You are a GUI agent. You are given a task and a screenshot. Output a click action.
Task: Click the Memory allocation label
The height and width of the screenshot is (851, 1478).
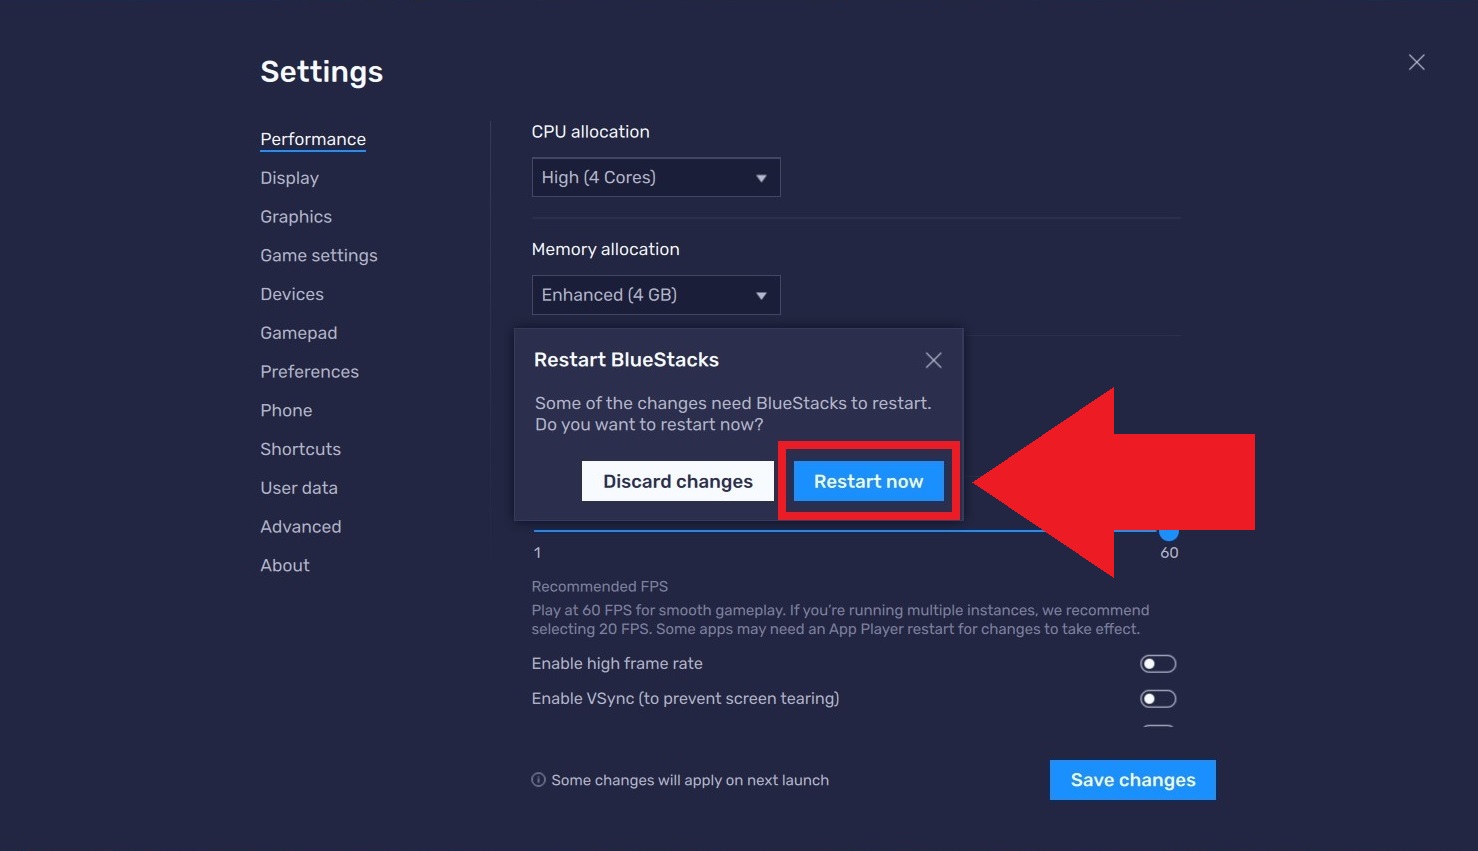coord(605,249)
